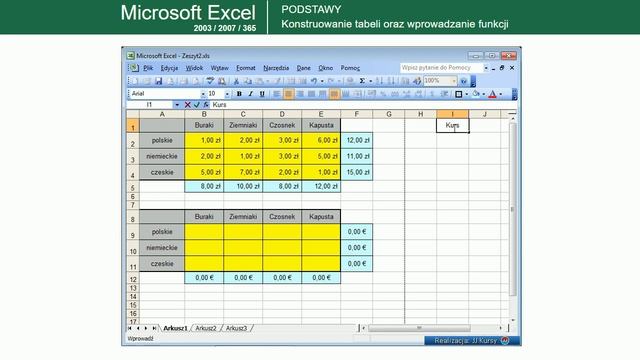Click the Increase Indent icon
This screenshot has height=360, width=640.
click(444, 94)
